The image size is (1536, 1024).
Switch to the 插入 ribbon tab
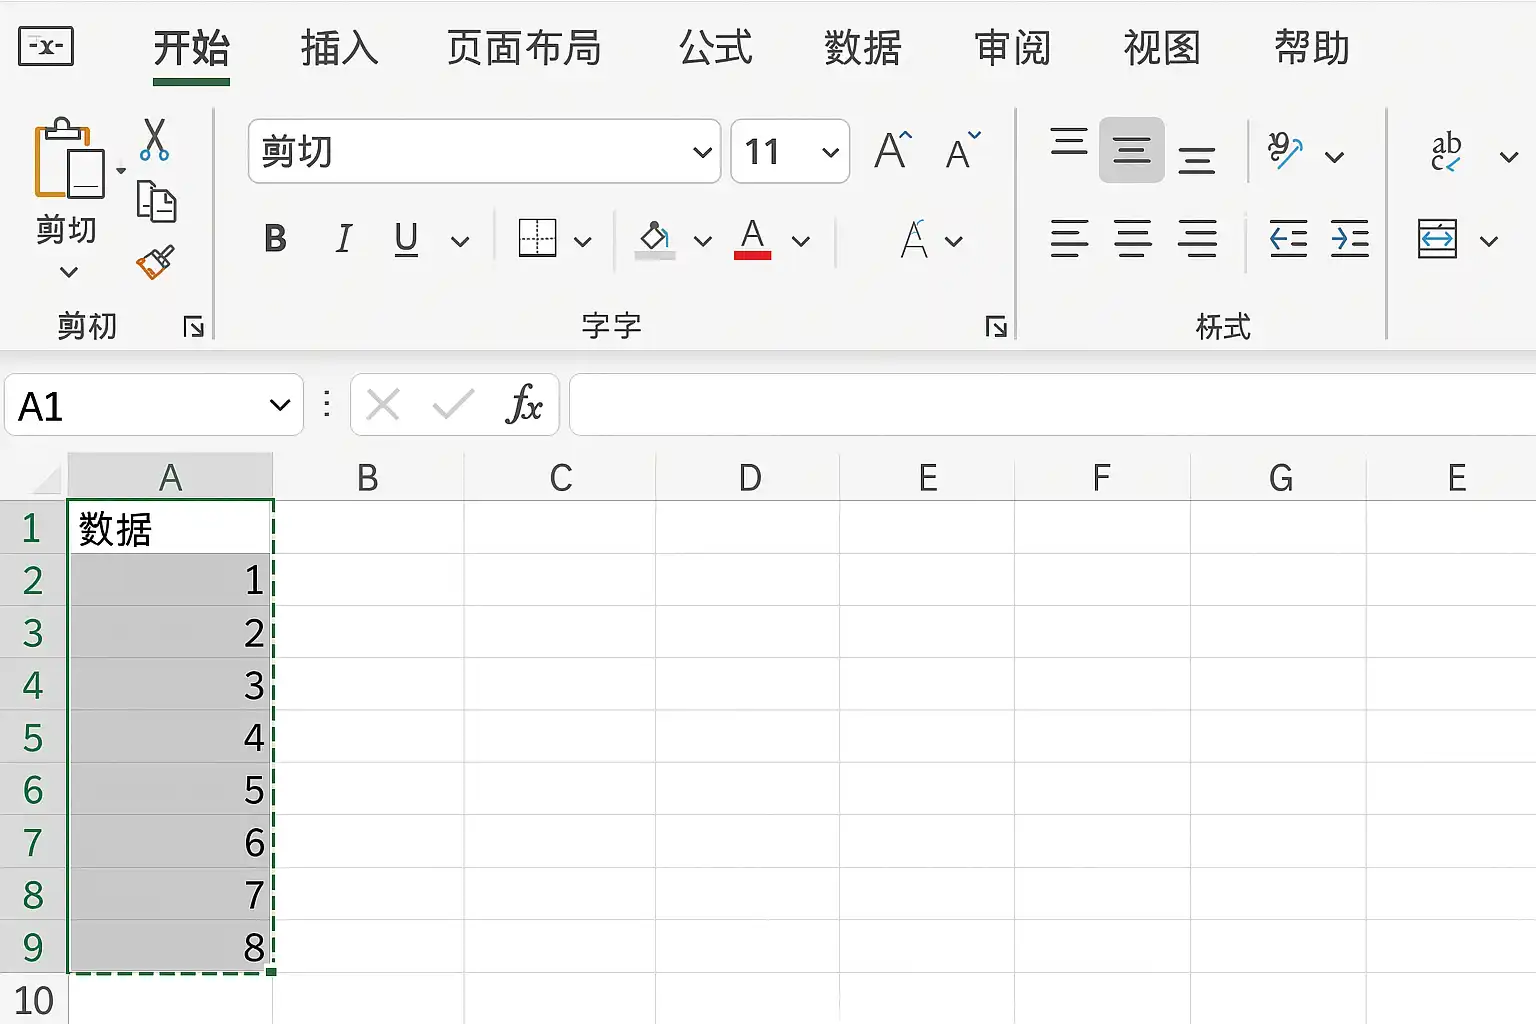tap(340, 47)
